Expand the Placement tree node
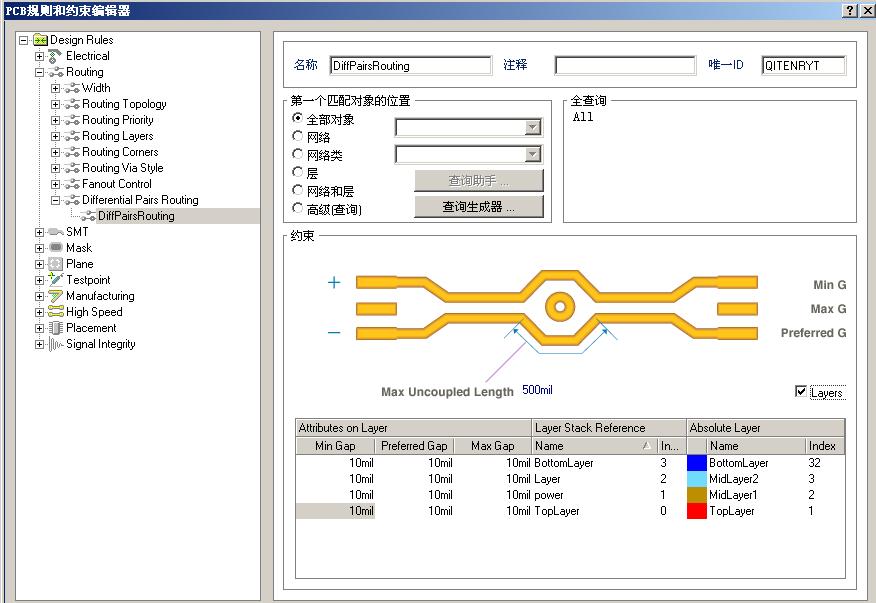The image size is (876, 603). click(x=39, y=329)
